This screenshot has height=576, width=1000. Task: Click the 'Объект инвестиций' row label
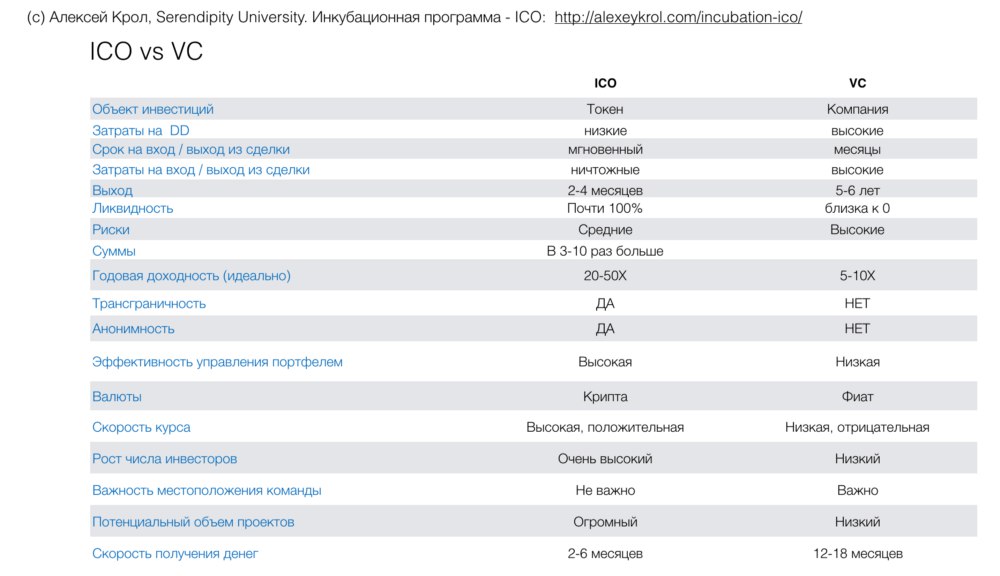(153, 109)
